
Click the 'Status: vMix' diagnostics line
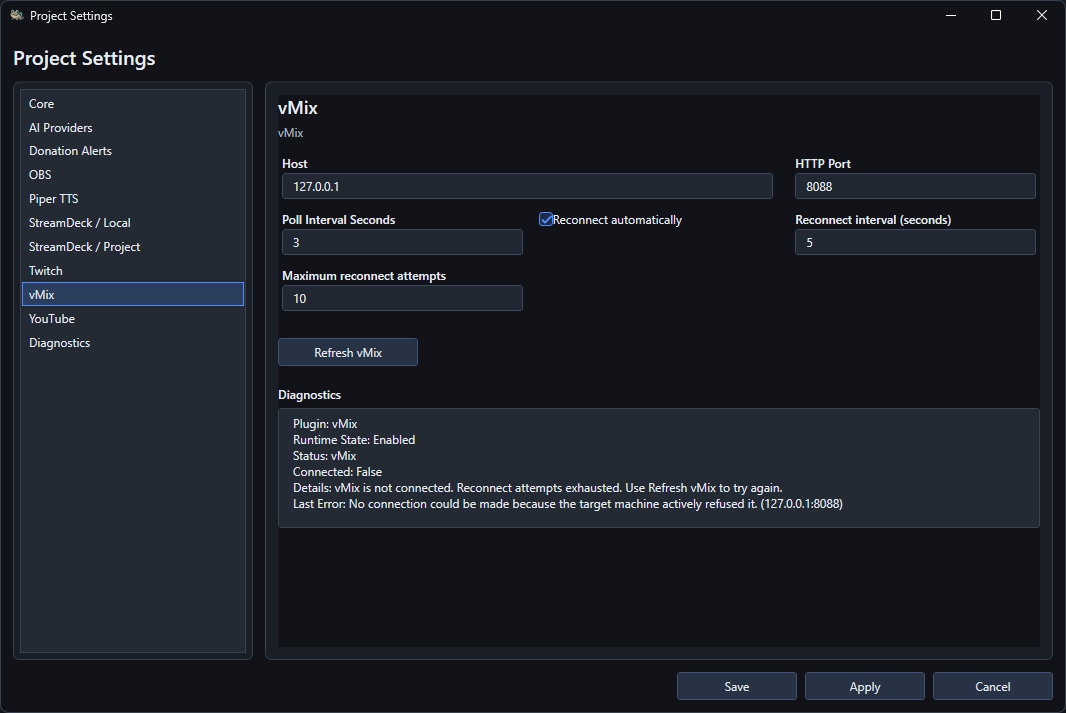324,455
